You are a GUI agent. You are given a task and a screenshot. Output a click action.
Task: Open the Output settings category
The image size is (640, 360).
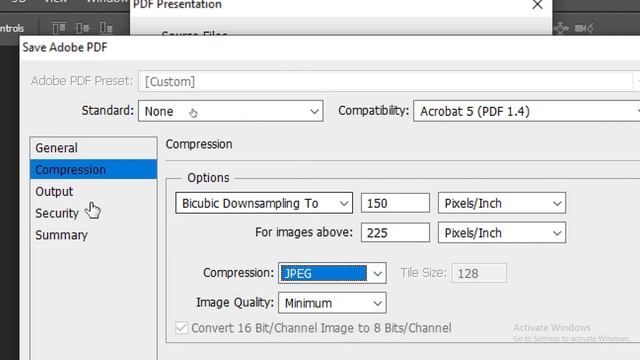(x=93, y=191)
